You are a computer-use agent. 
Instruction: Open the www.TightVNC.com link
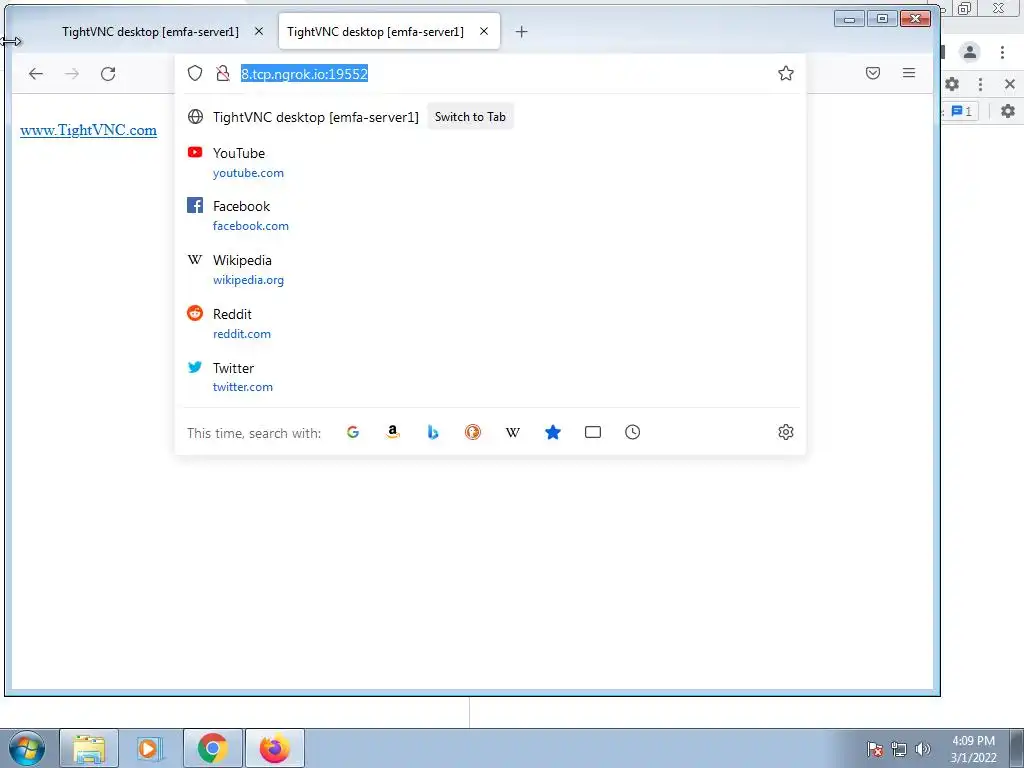pos(88,130)
